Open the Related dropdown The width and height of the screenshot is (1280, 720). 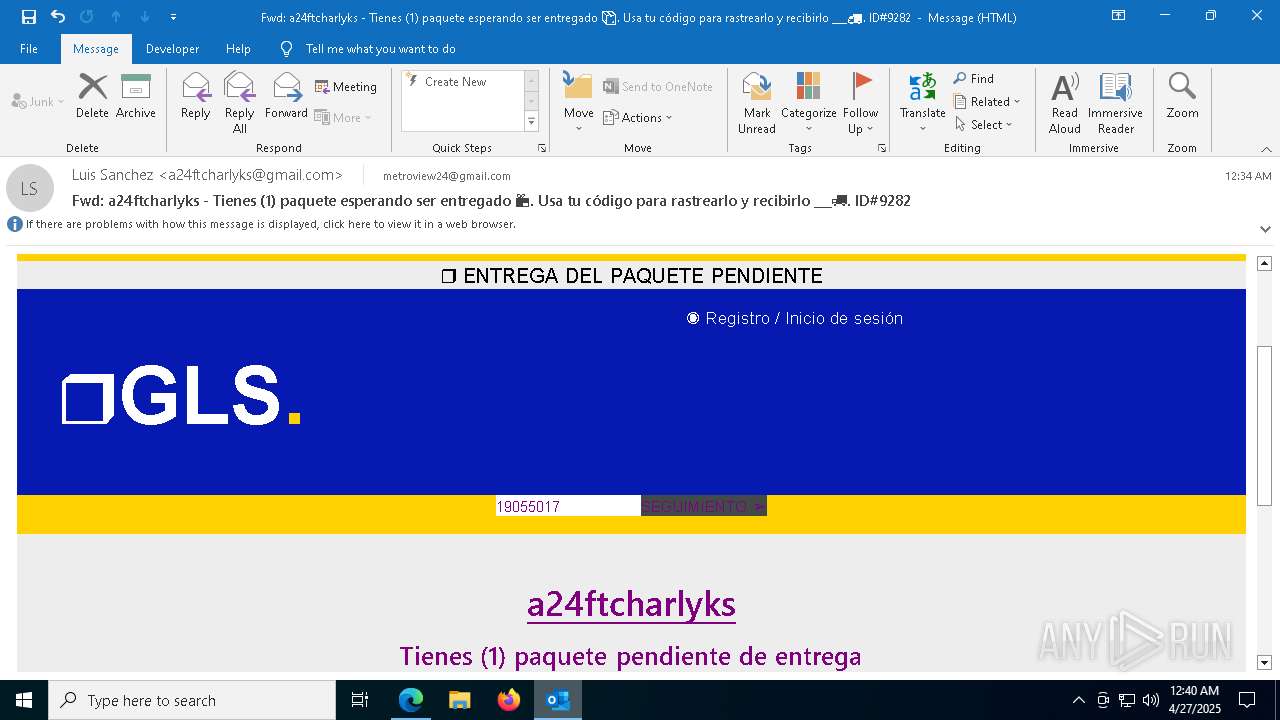point(987,101)
